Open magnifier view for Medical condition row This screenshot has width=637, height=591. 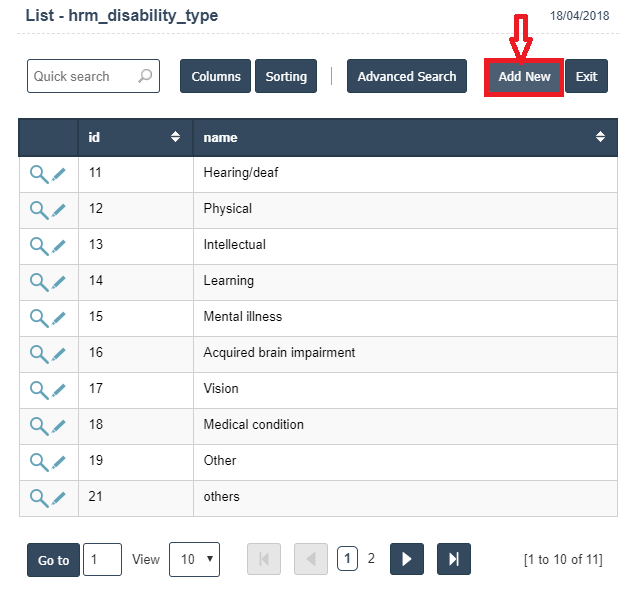pos(38,426)
